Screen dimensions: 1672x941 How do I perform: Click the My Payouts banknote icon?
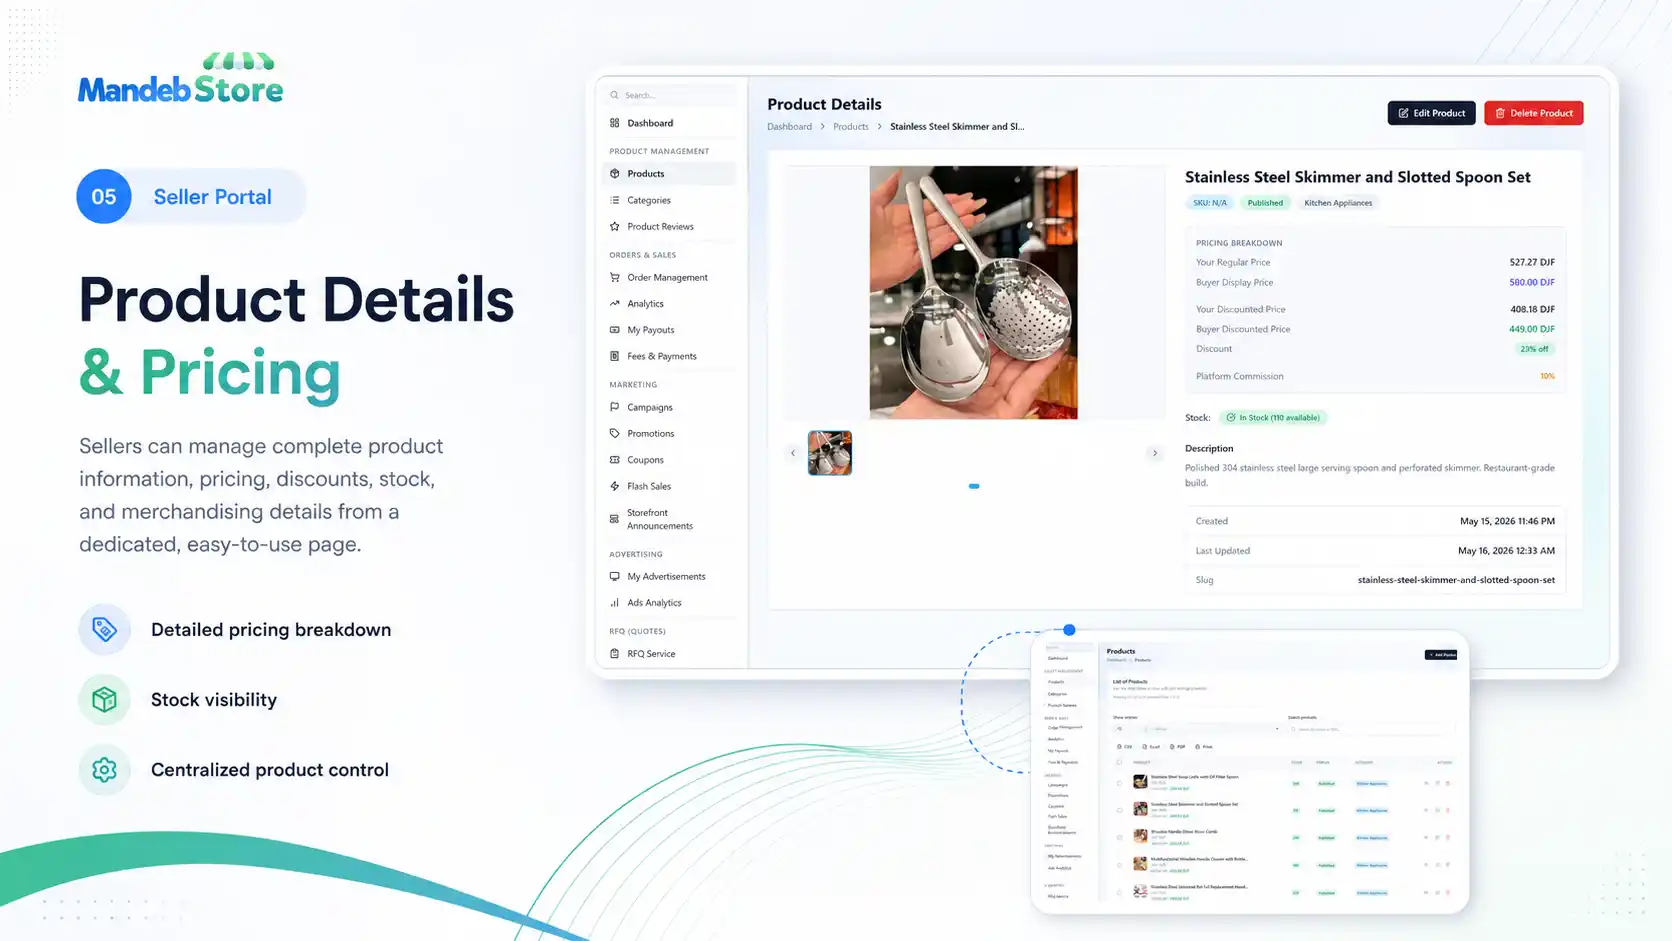click(x=614, y=330)
